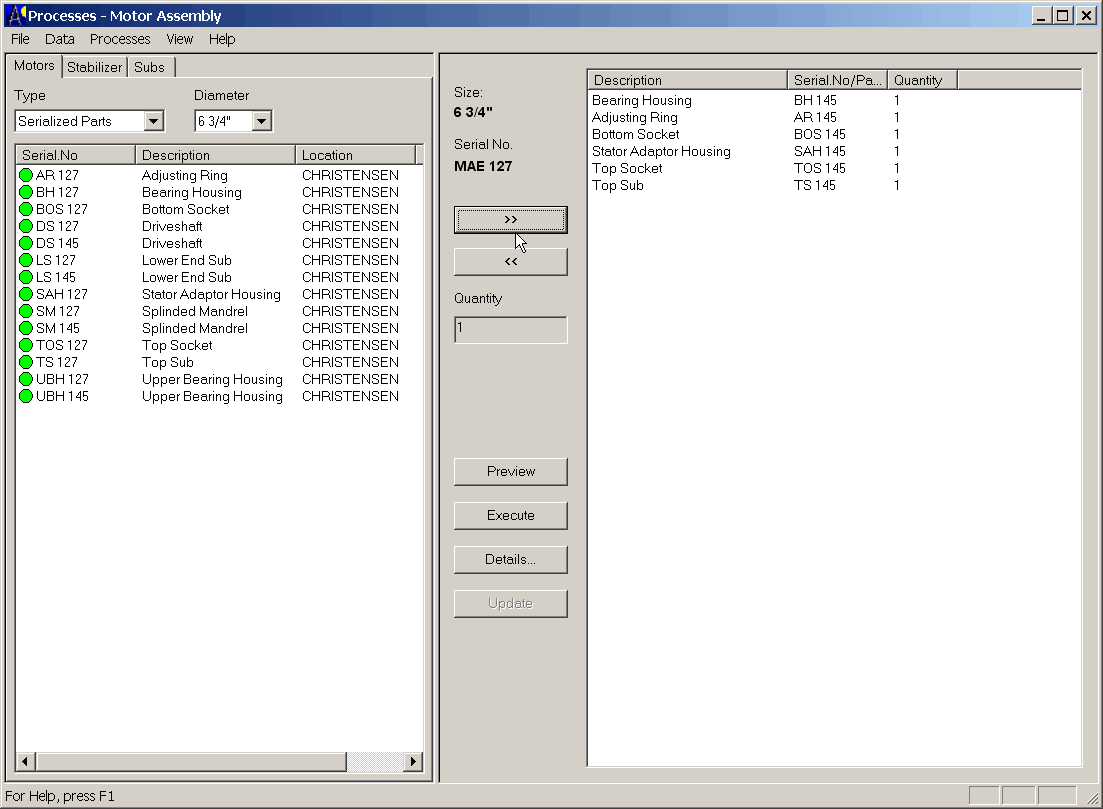This screenshot has height=809, width=1103.
Task: Click green status icon for UBH 145
Action: click(x=26, y=396)
